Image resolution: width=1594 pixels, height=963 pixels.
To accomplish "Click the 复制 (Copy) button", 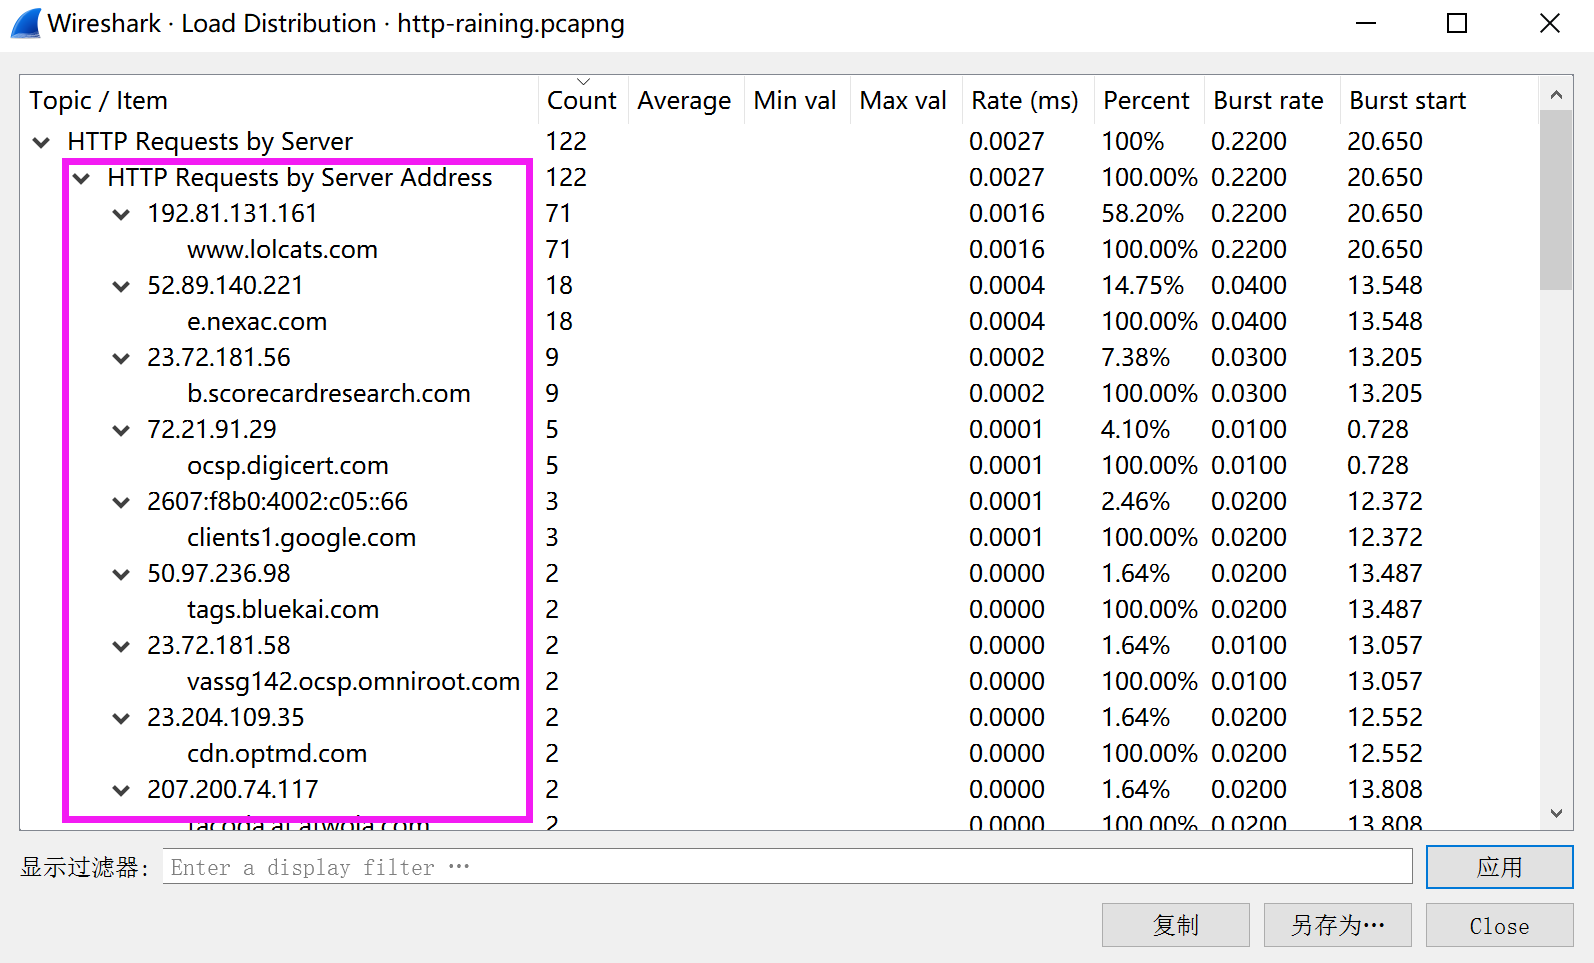I will [1176, 925].
